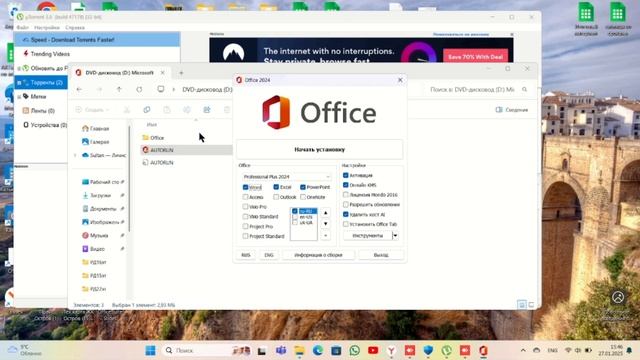Open Музыка folder in Explorer sidebar
The width and height of the screenshot is (640, 360).
coord(95,236)
